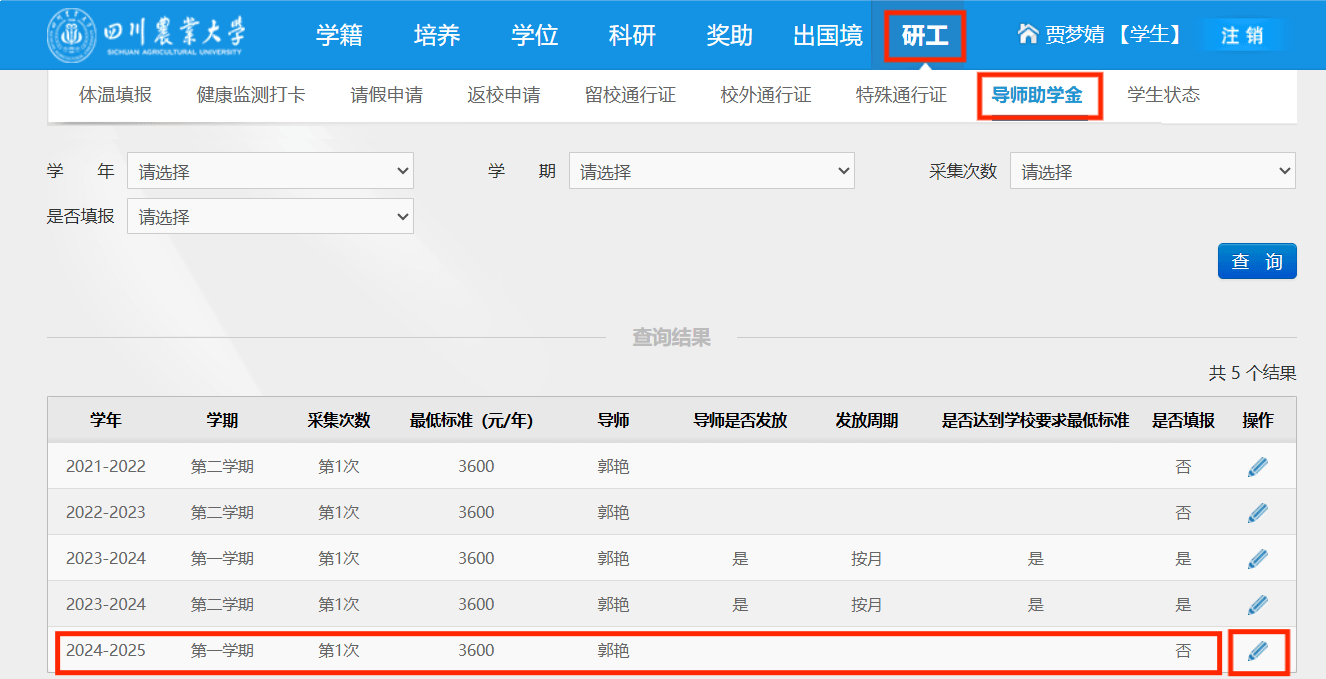Open the 学期 dropdown

[x=711, y=171]
